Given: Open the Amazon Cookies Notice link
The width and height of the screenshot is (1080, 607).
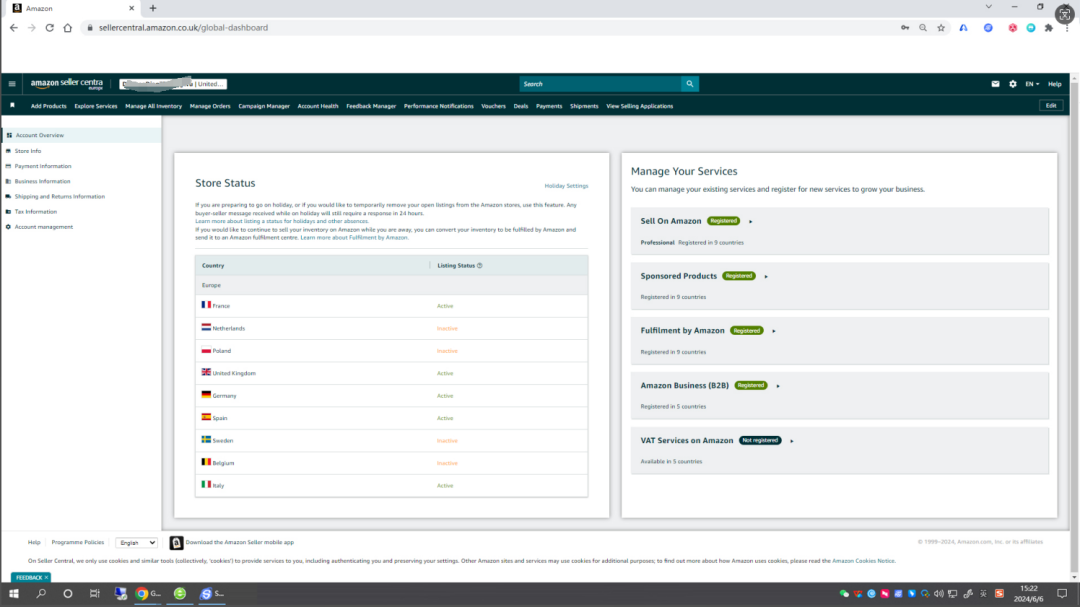Looking at the screenshot, I should click(x=863, y=561).
